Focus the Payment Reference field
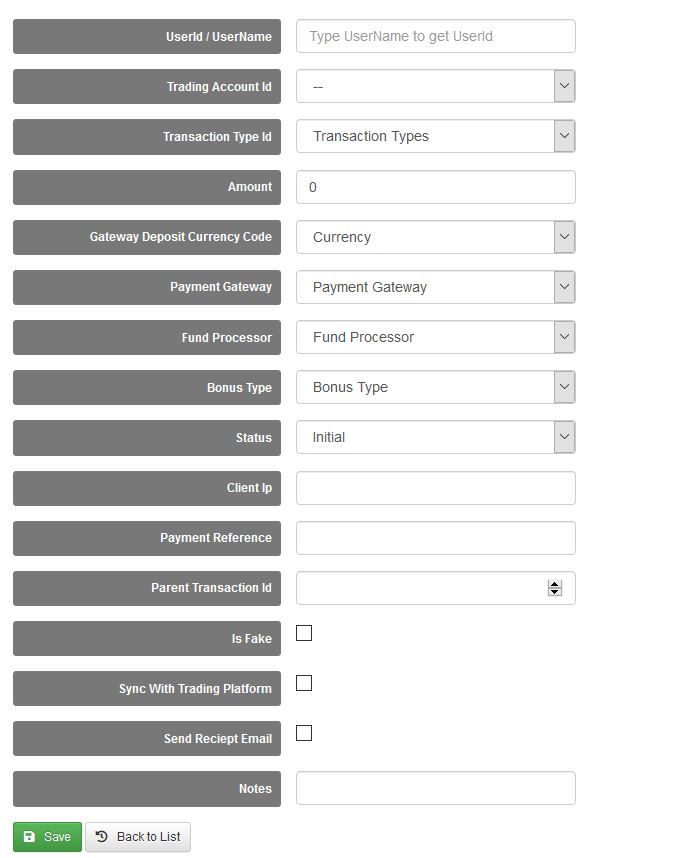The height and width of the screenshot is (858, 674). (435, 538)
